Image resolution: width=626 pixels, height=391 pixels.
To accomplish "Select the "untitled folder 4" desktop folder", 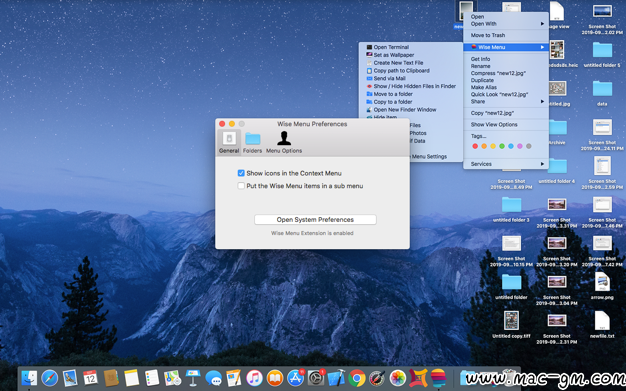I will point(557,170).
